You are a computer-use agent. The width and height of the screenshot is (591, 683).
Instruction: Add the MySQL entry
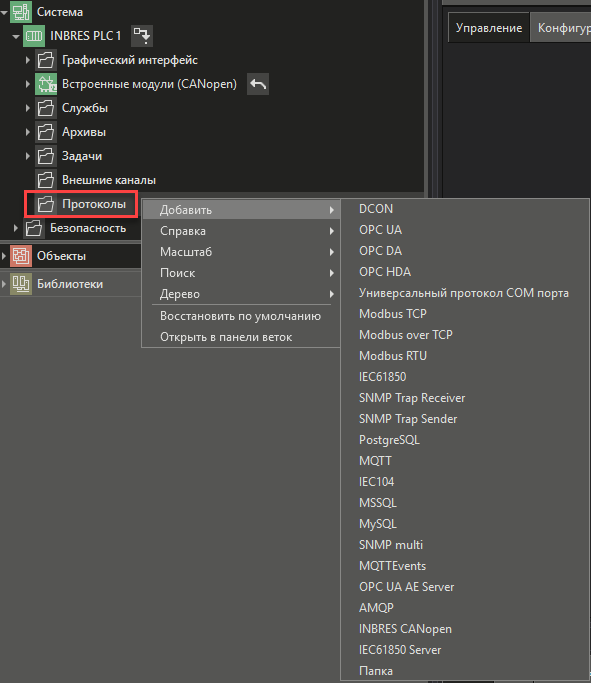click(465, 524)
